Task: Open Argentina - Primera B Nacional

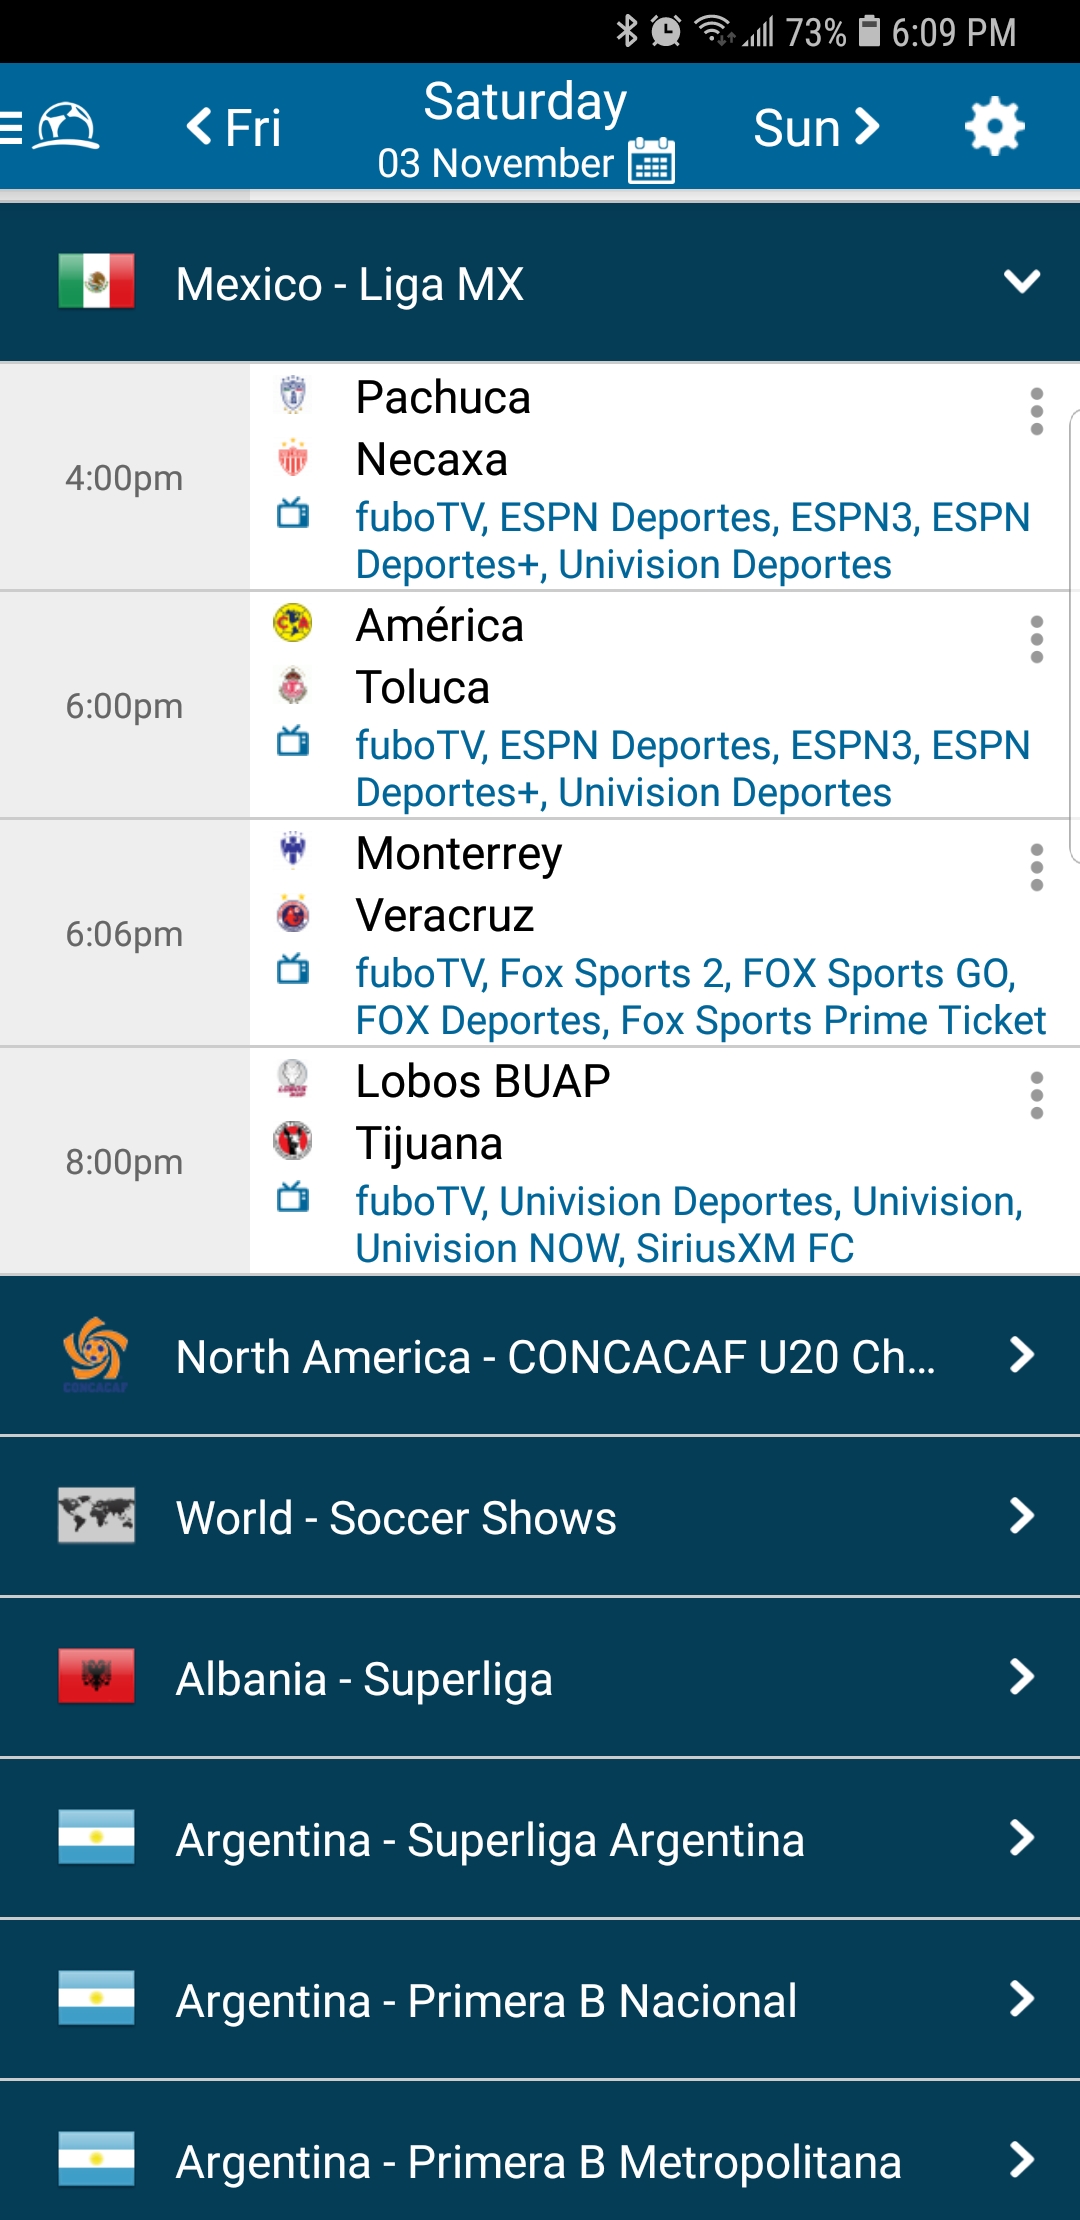Action: [540, 2000]
